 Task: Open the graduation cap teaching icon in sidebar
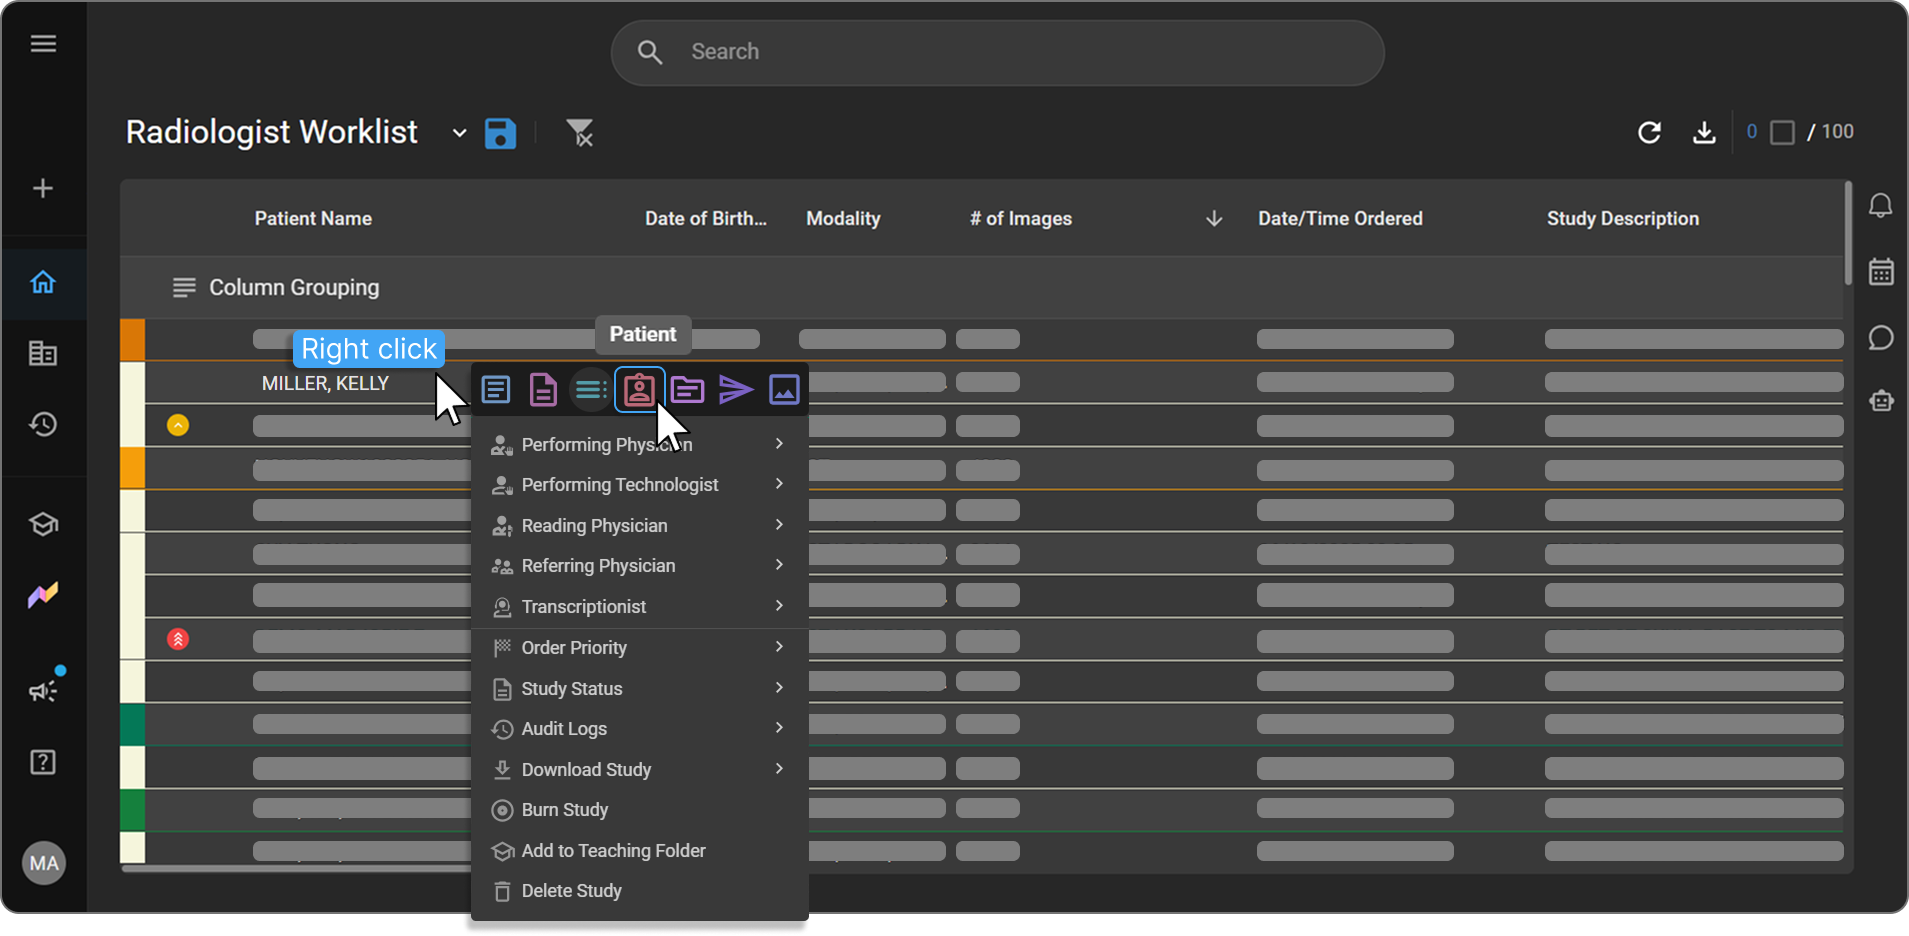[x=43, y=524]
